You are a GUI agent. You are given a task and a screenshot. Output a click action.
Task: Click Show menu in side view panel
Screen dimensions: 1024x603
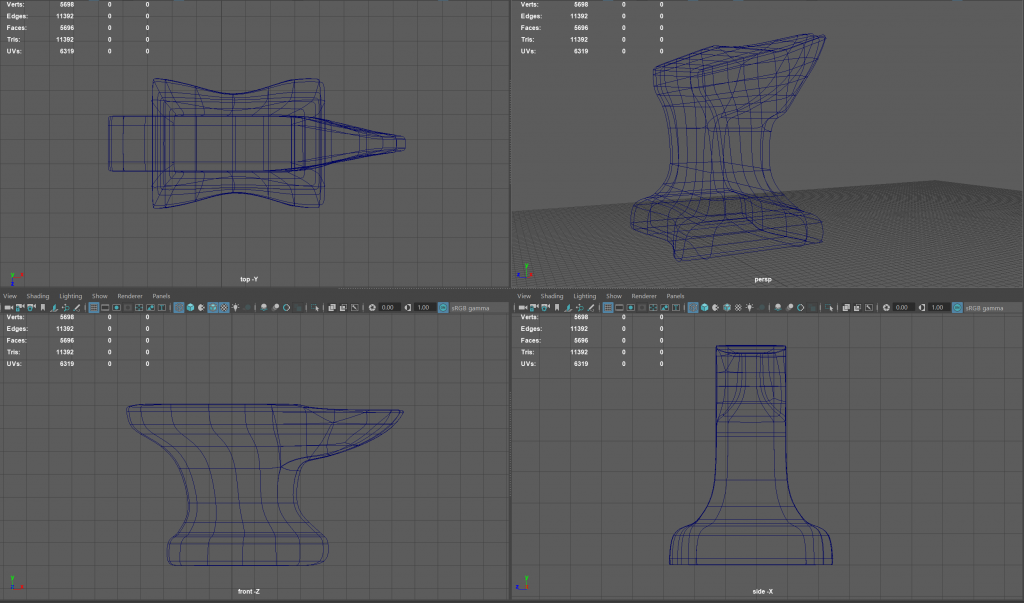tap(613, 297)
